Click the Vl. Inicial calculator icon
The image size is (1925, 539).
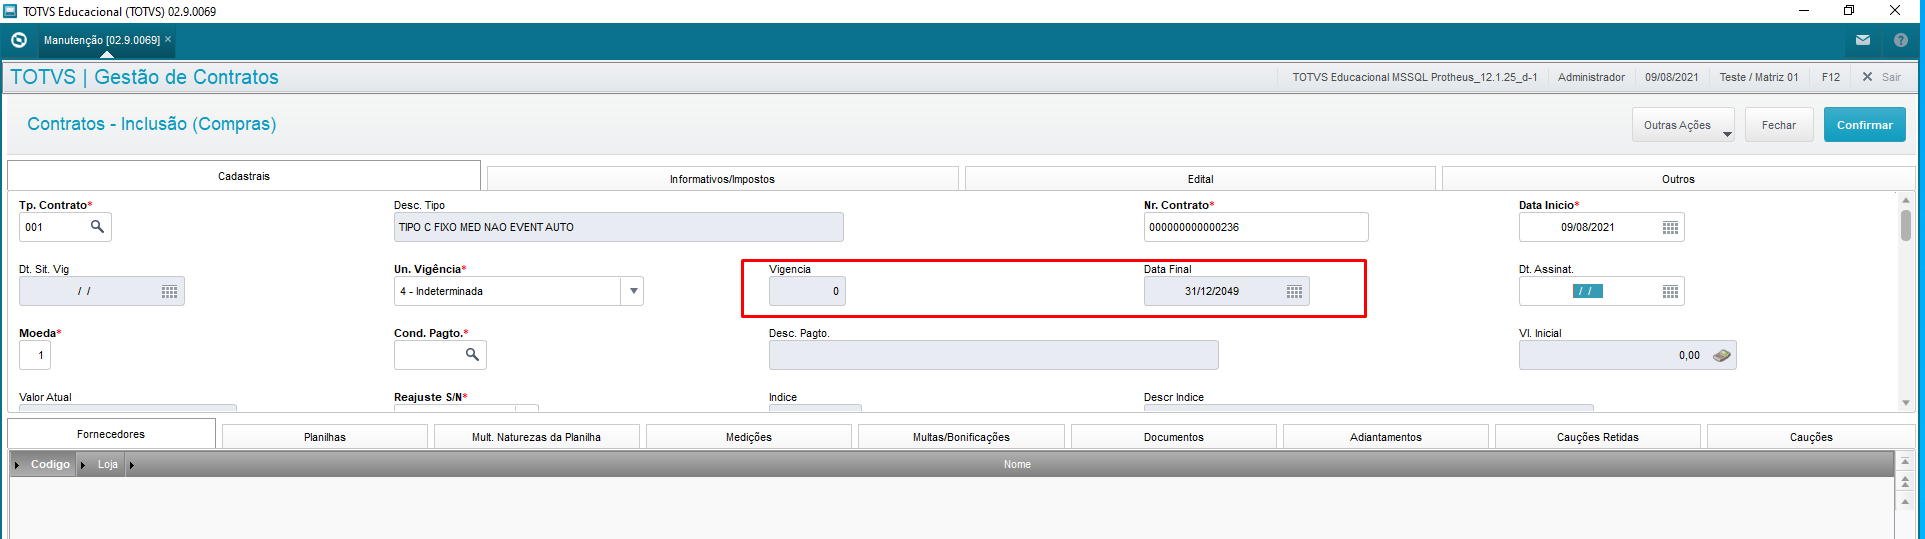1721,355
